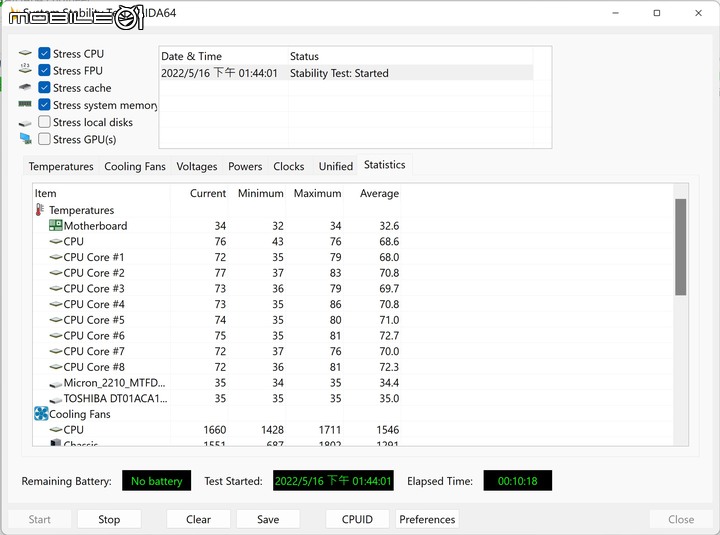The height and width of the screenshot is (535, 720).
Task: Select the Statistics tab
Action: click(x=385, y=165)
